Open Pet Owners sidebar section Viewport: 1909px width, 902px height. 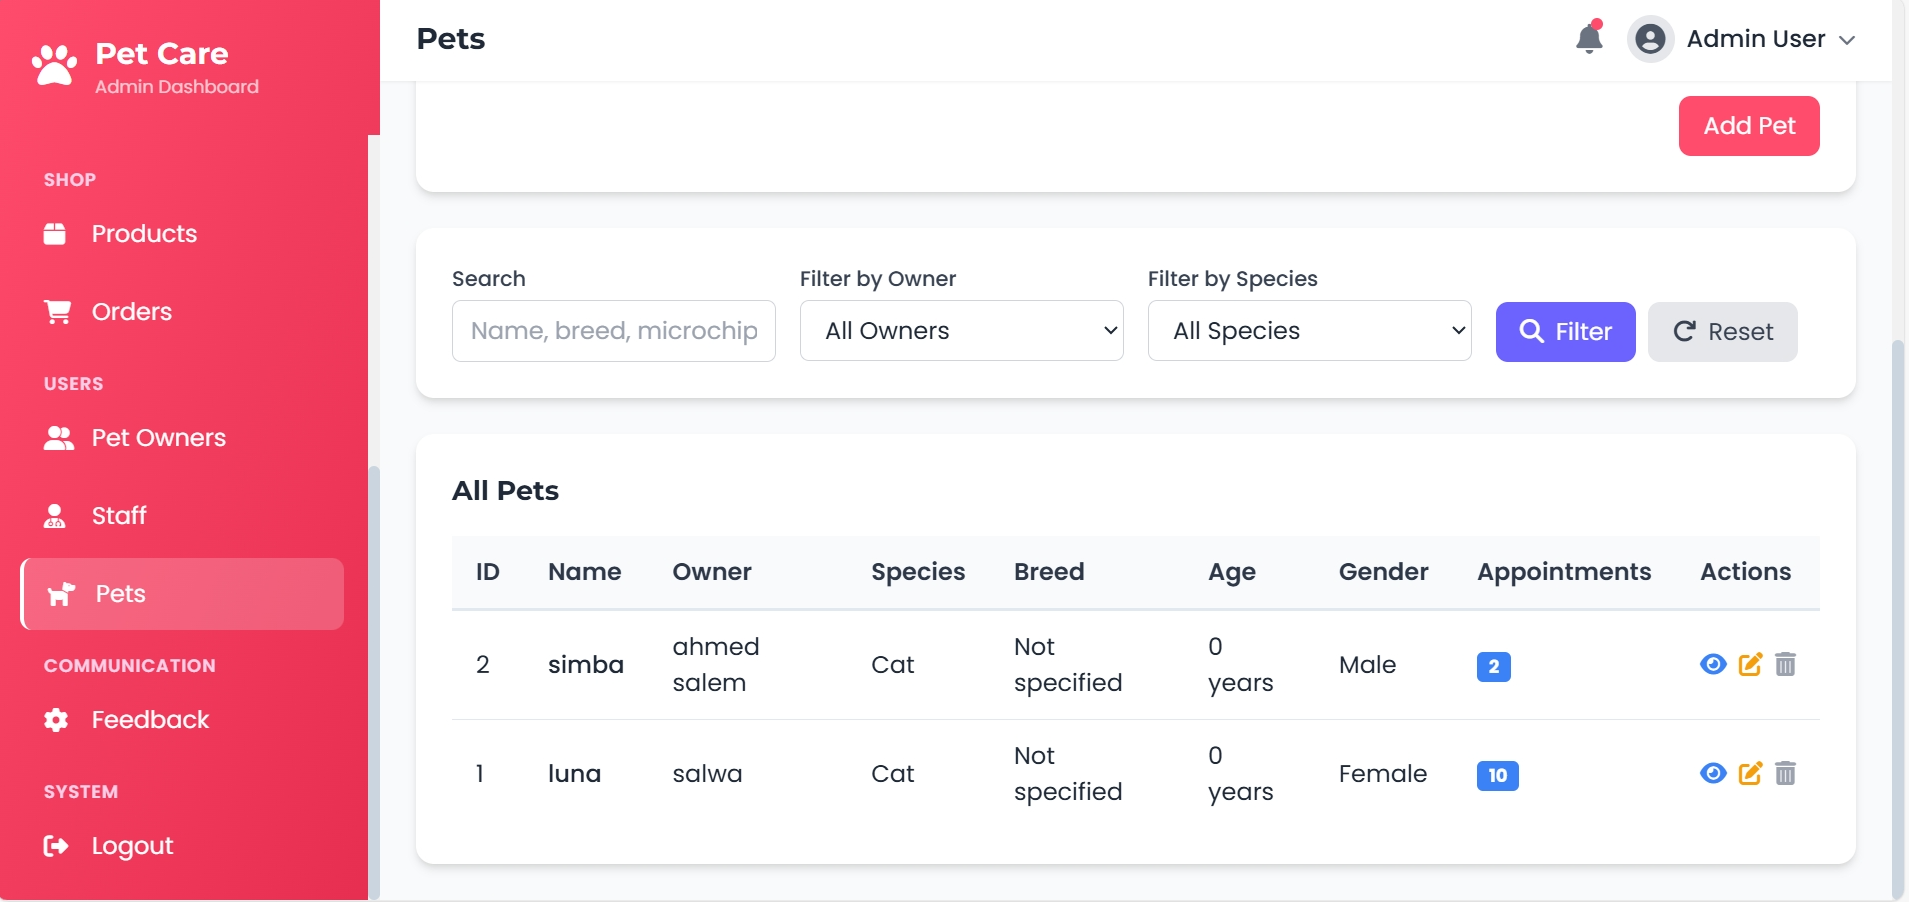158,438
